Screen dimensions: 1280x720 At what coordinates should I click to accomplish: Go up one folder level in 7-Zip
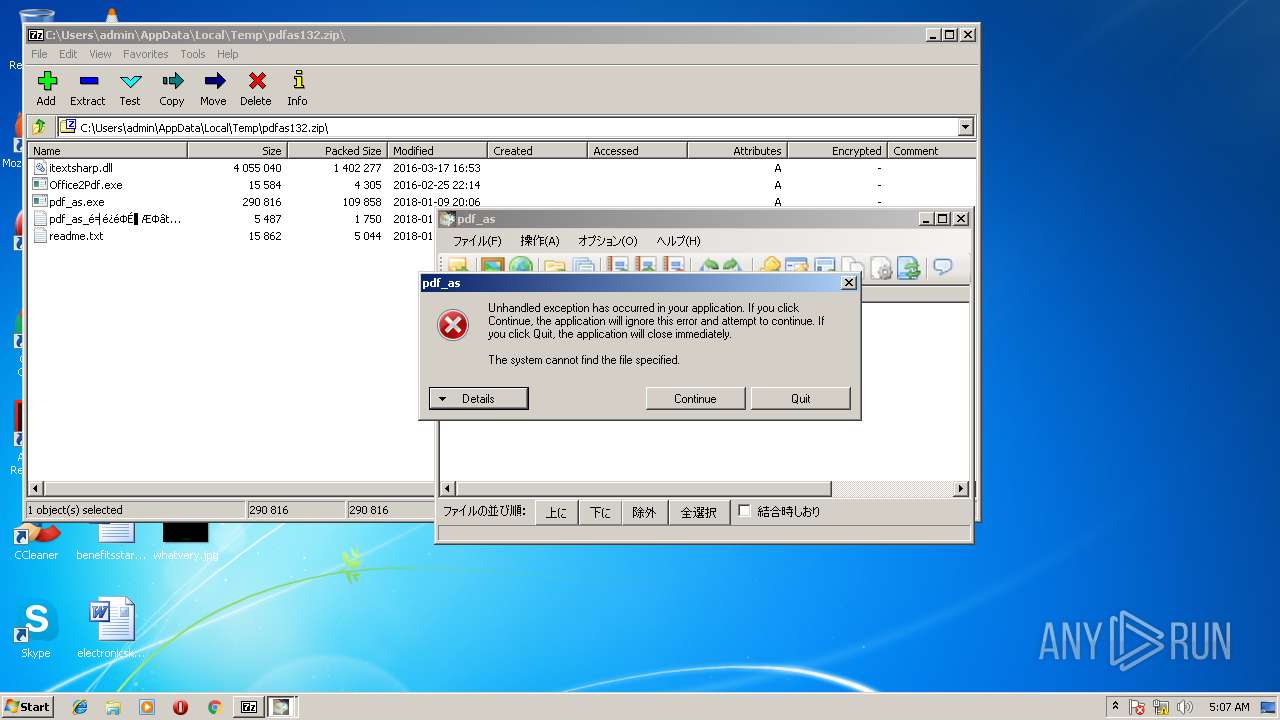39,127
